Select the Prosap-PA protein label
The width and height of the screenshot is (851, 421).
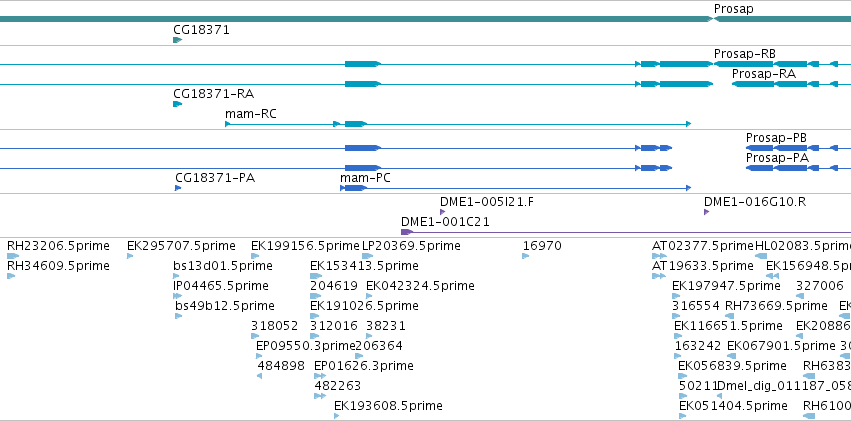(x=777, y=158)
